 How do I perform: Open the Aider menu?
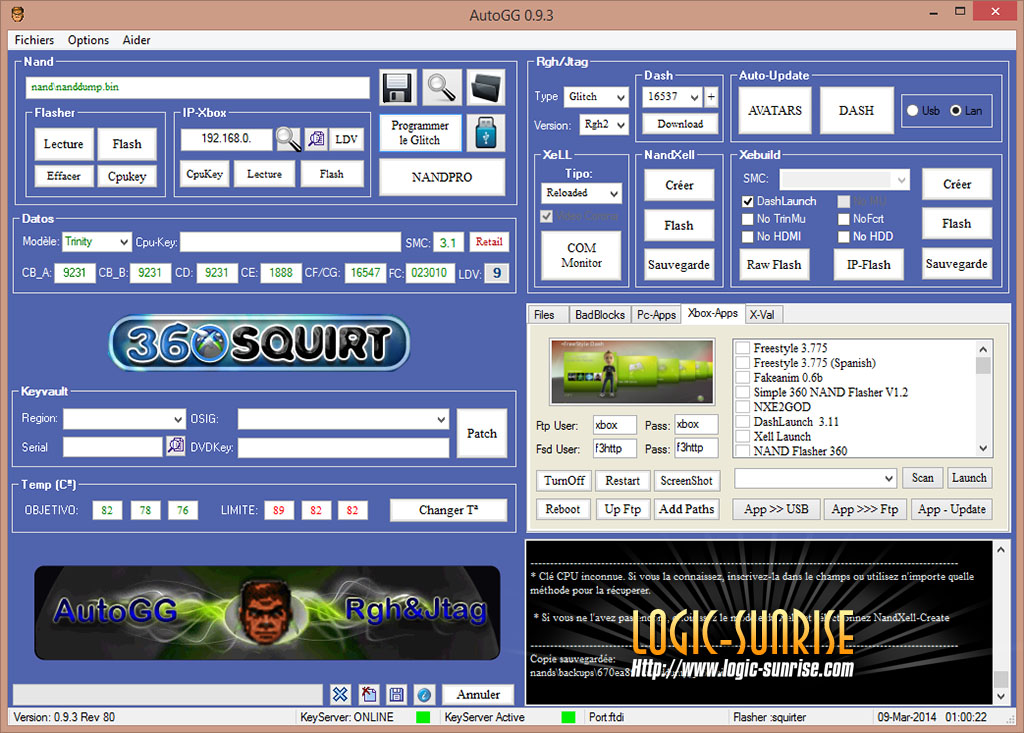[136, 40]
